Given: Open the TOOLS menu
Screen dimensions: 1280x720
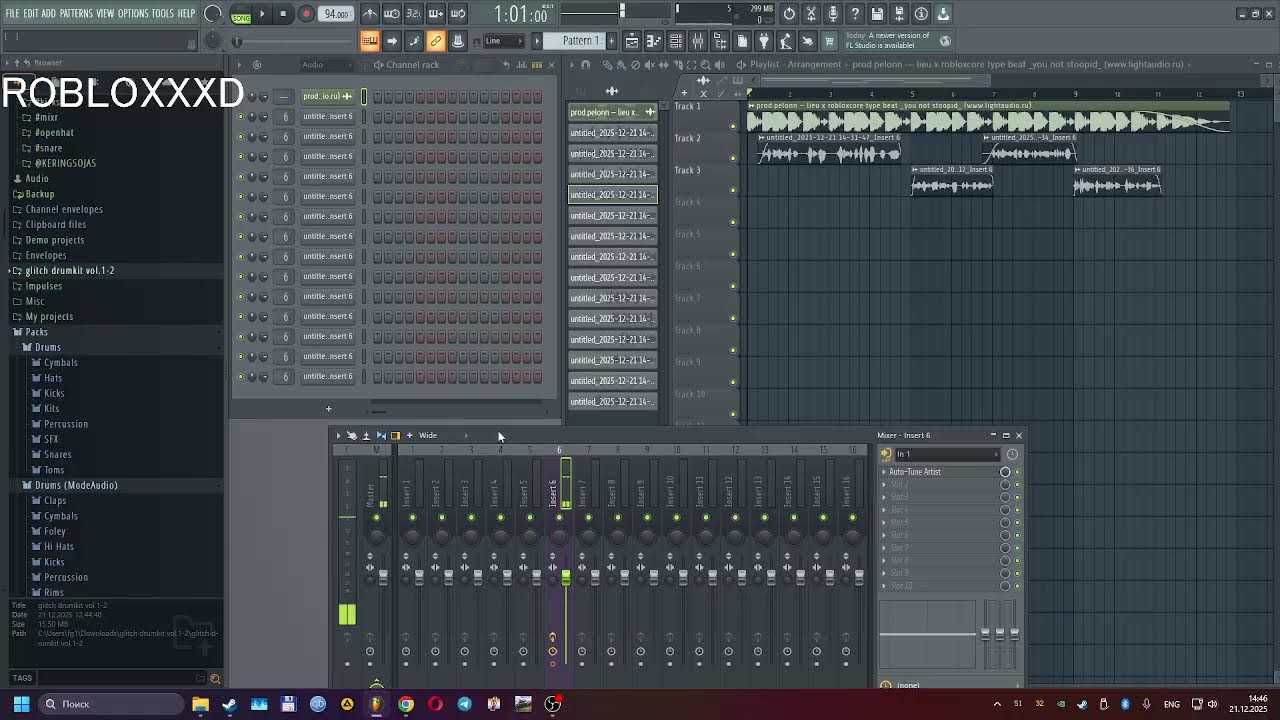Looking at the screenshot, I should point(163,14).
